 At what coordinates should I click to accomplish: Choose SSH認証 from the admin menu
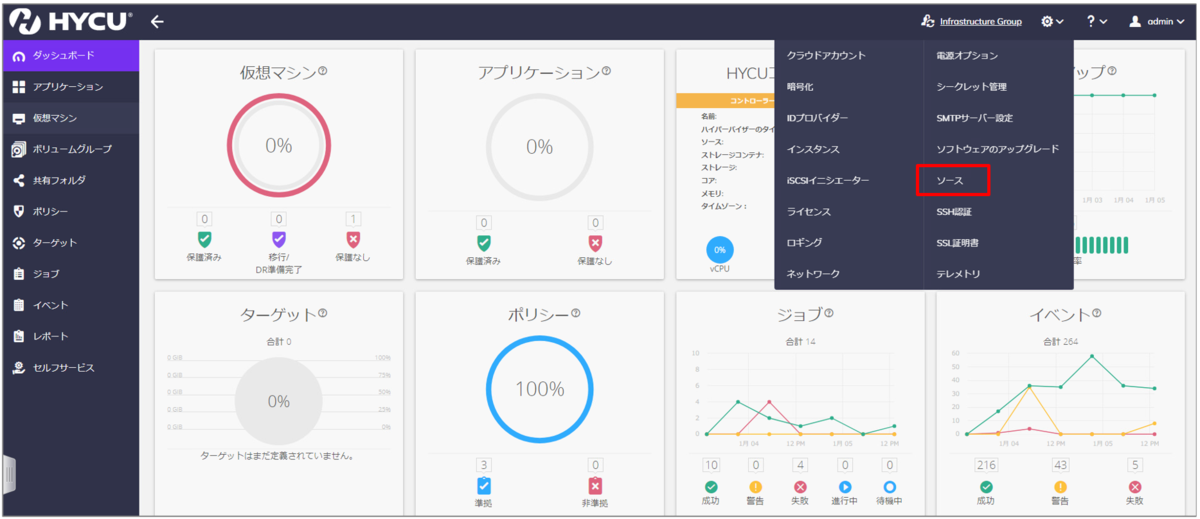click(x=954, y=211)
